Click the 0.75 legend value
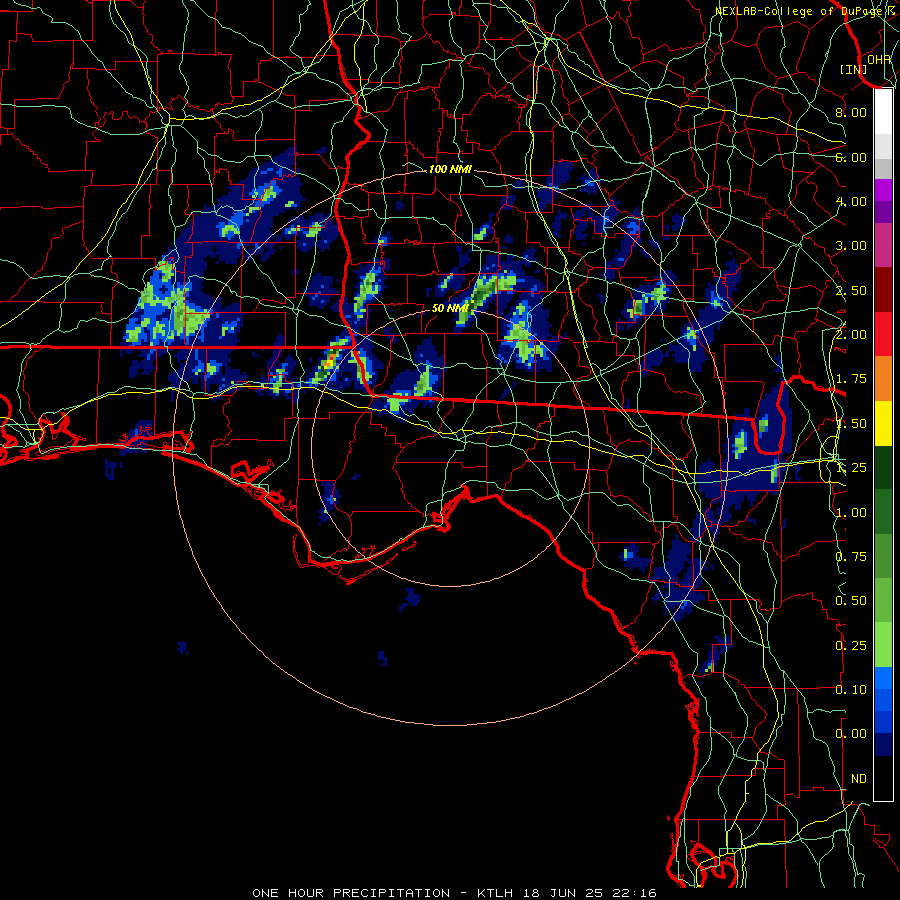The height and width of the screenshot is (900, 900). pyautogui.click(x=851, y=557)
